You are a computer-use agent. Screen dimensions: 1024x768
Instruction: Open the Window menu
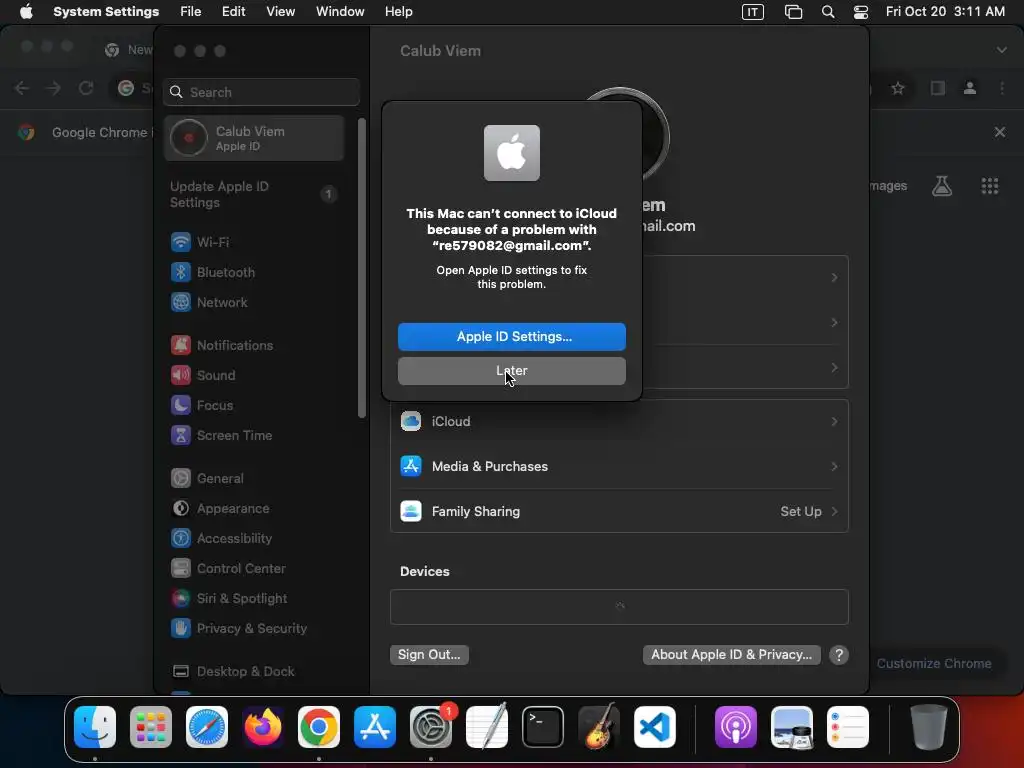tap(340, 12)
